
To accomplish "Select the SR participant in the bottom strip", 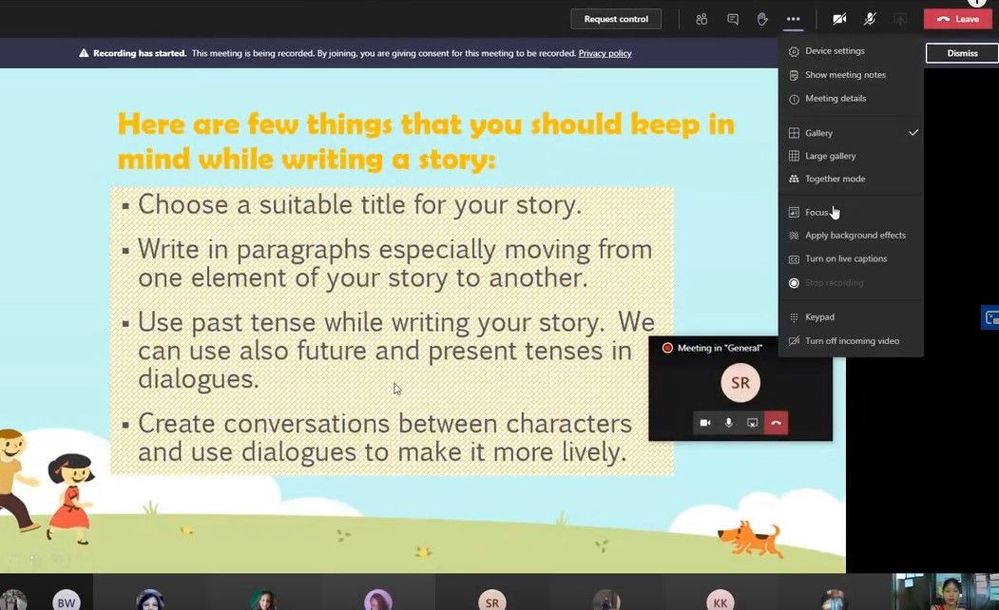I will [492, 602].
